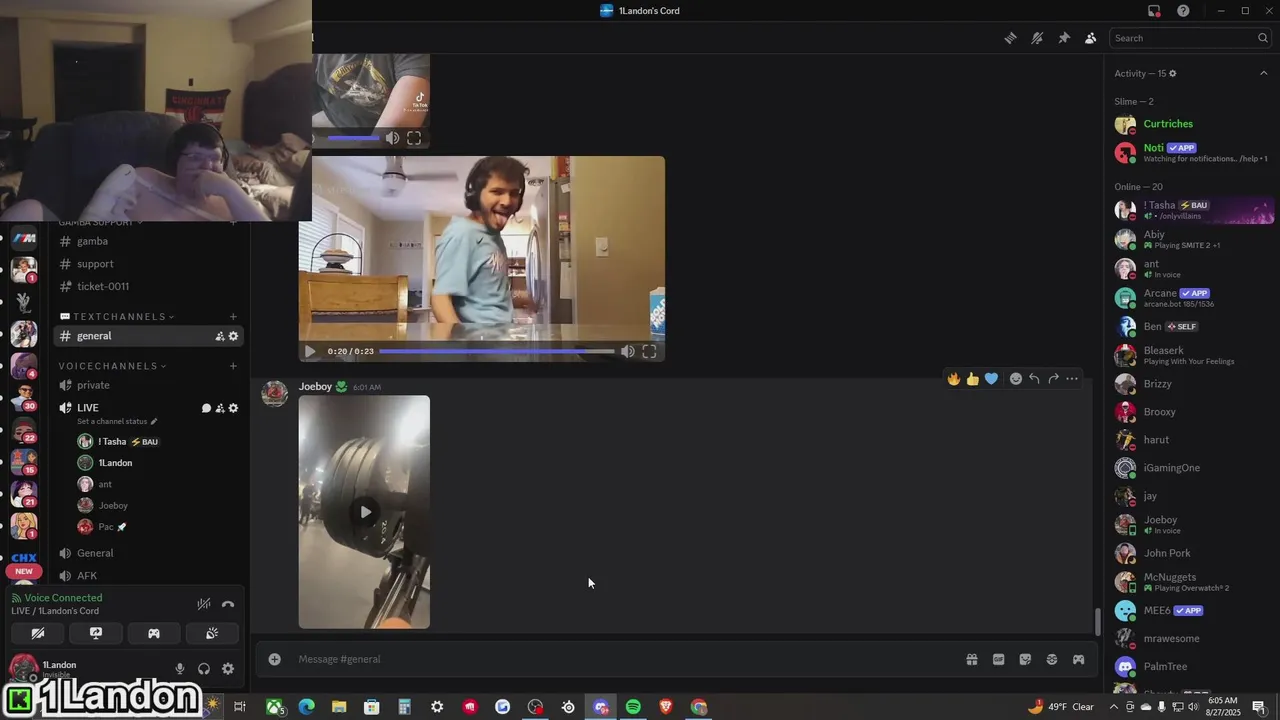Edit general channel settings gear
The width and height of the screenshot is (1280, 720).
(x=234, y=336)
